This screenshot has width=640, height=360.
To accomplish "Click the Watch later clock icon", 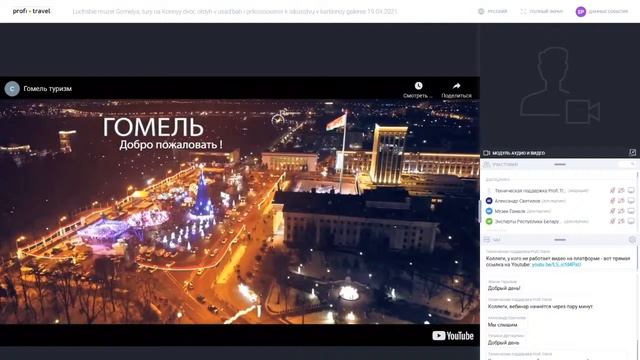I will pos(418,86).
